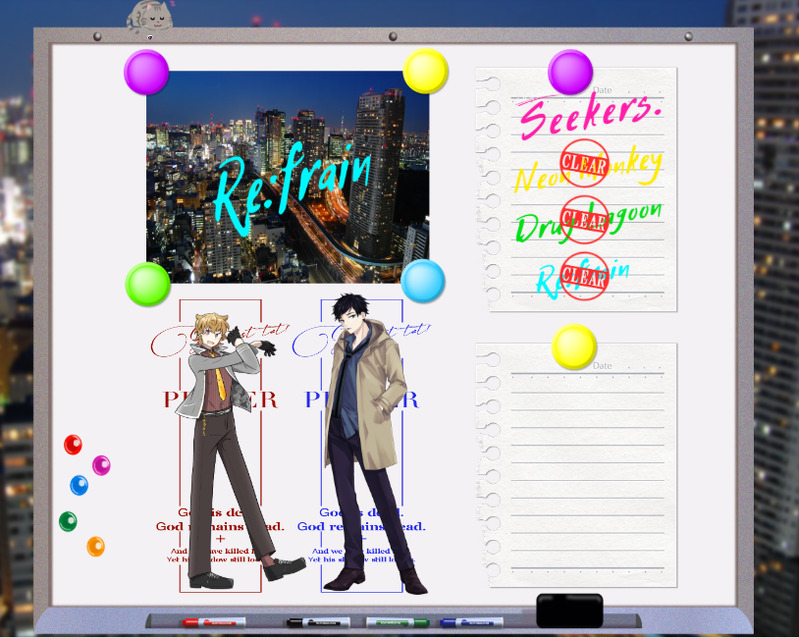
Task: Click the small red magnet
Action: point(73,444)
